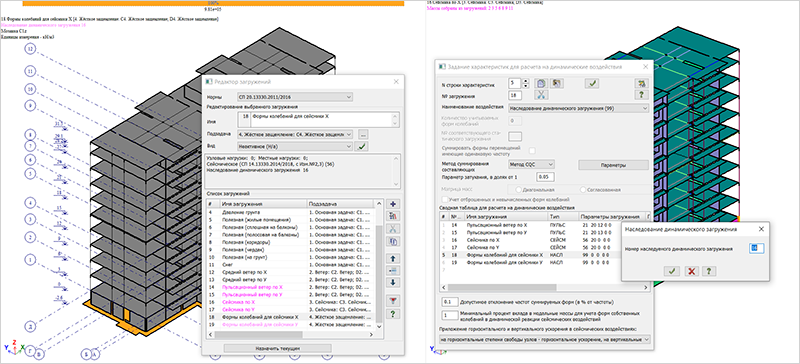The width and height of the screenshot is (800, 364).
Task: Select the Согласованная mass matrix radio button
Action: [584, 189]
